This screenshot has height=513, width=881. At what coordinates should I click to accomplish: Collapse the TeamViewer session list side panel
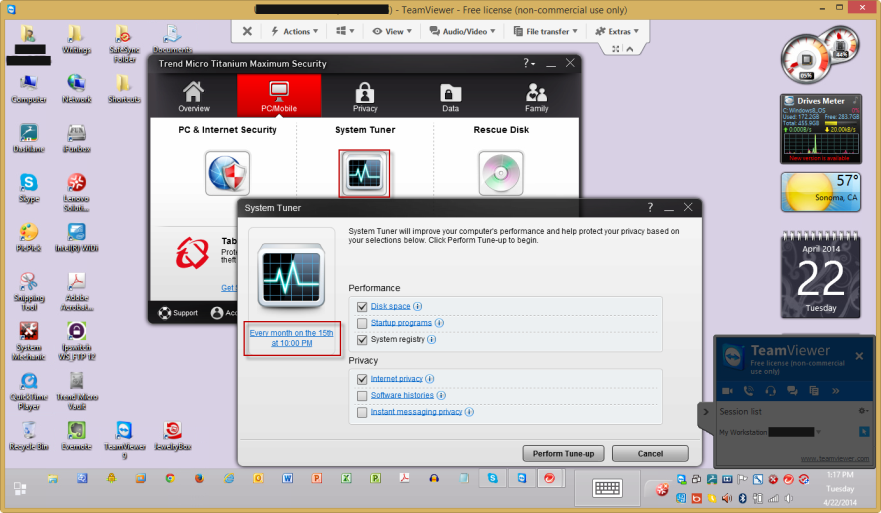point(705,411)
